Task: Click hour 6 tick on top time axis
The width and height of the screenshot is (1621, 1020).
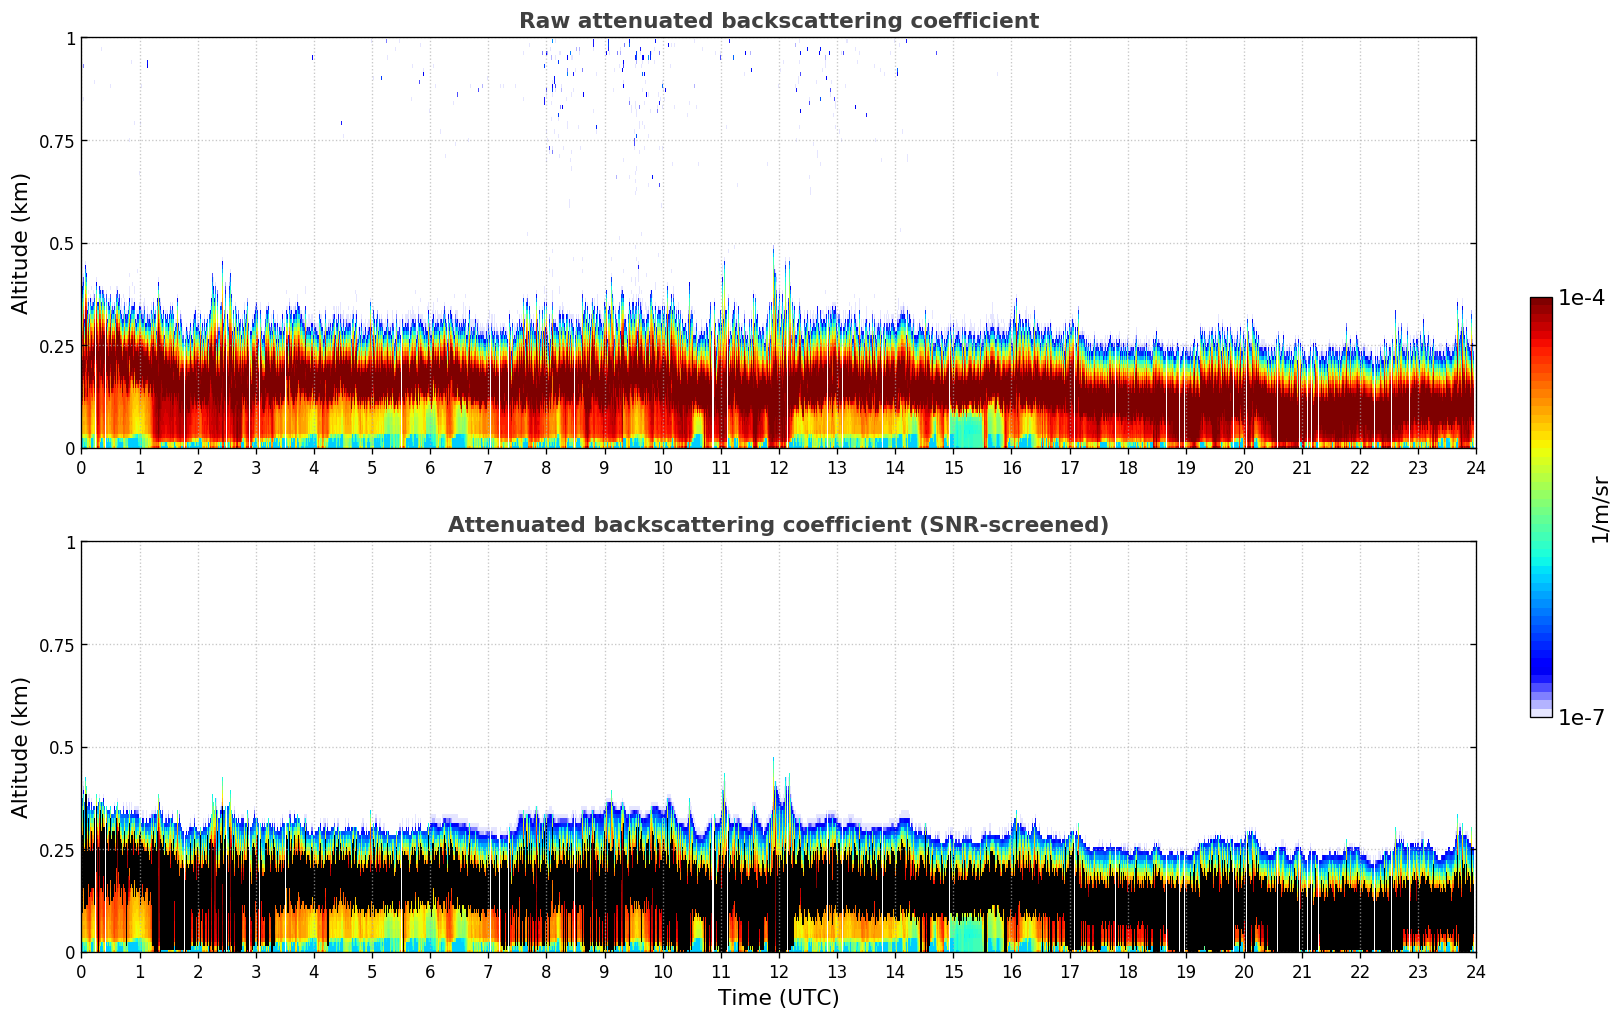Action: point(430,467)
